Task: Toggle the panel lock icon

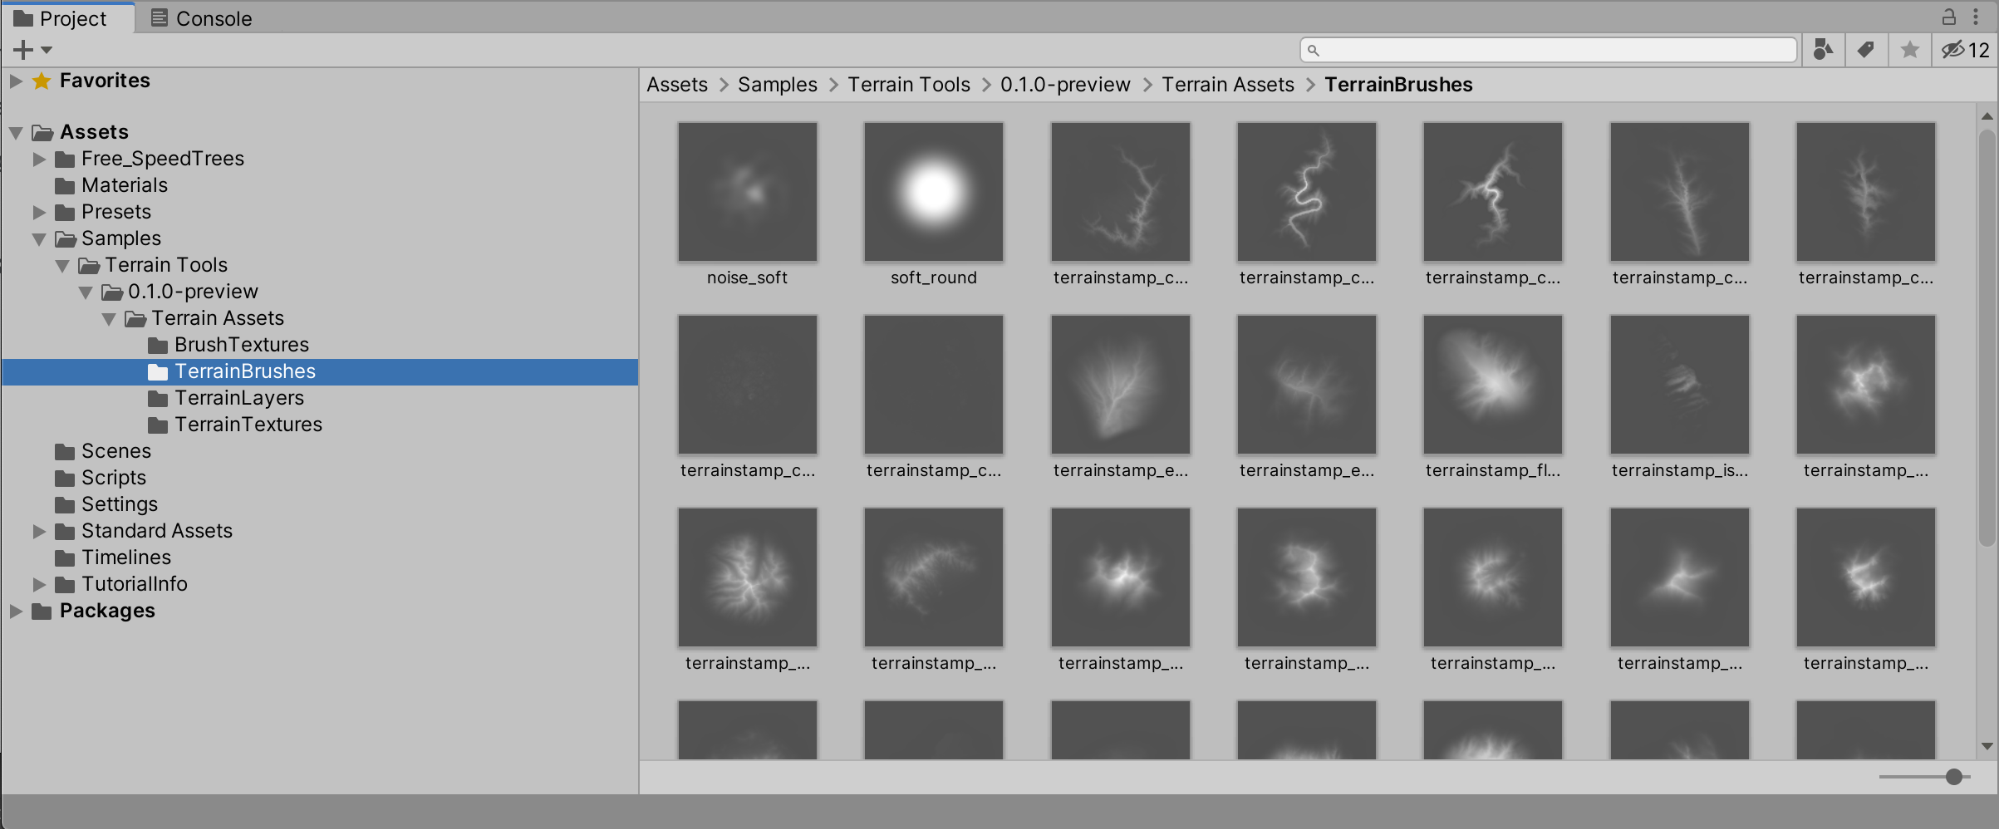Action: pos(1949,17)
